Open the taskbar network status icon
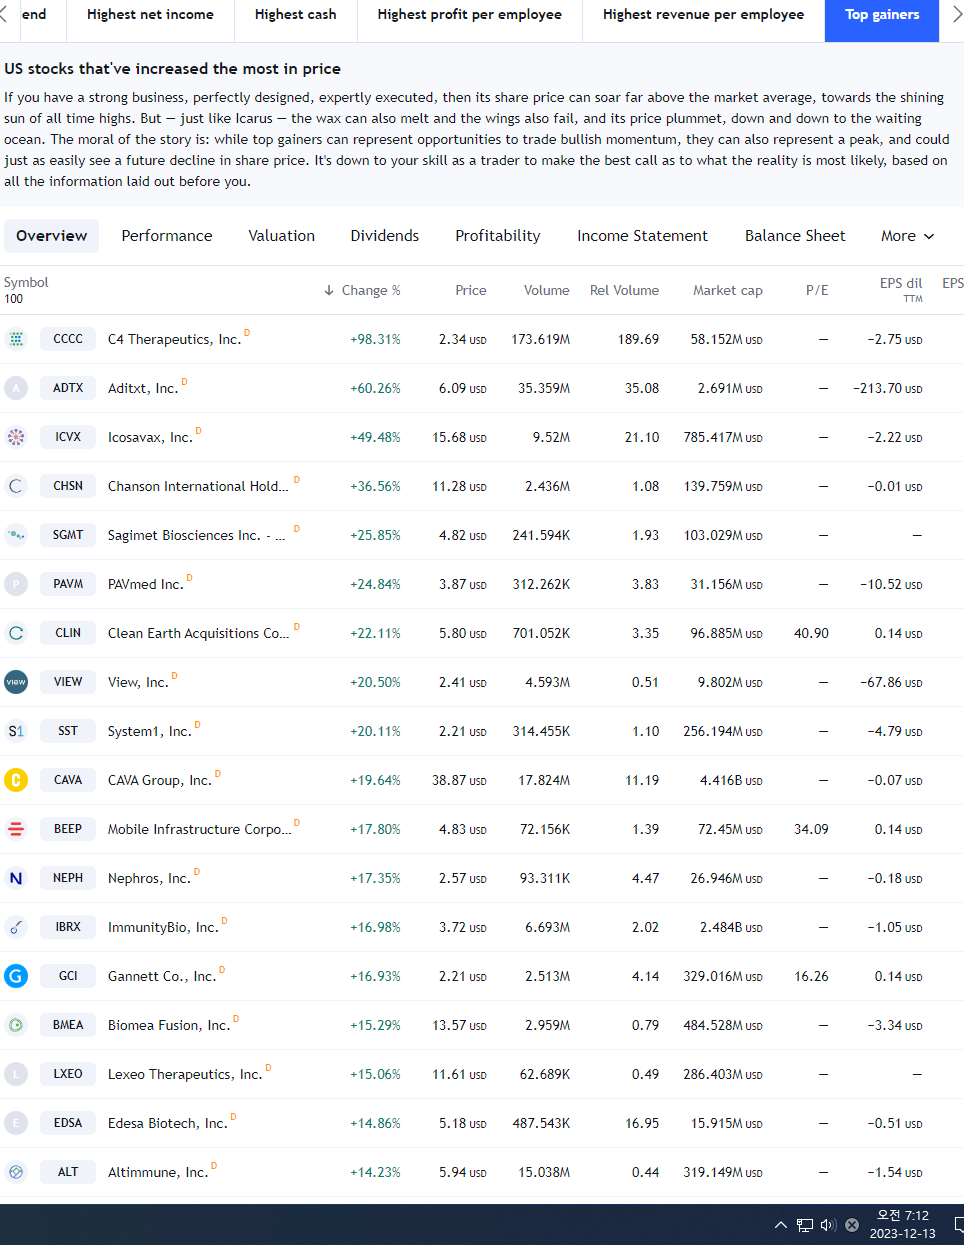The width and height of the screenshot is (964, 1245). click(x=805, y=1225)
